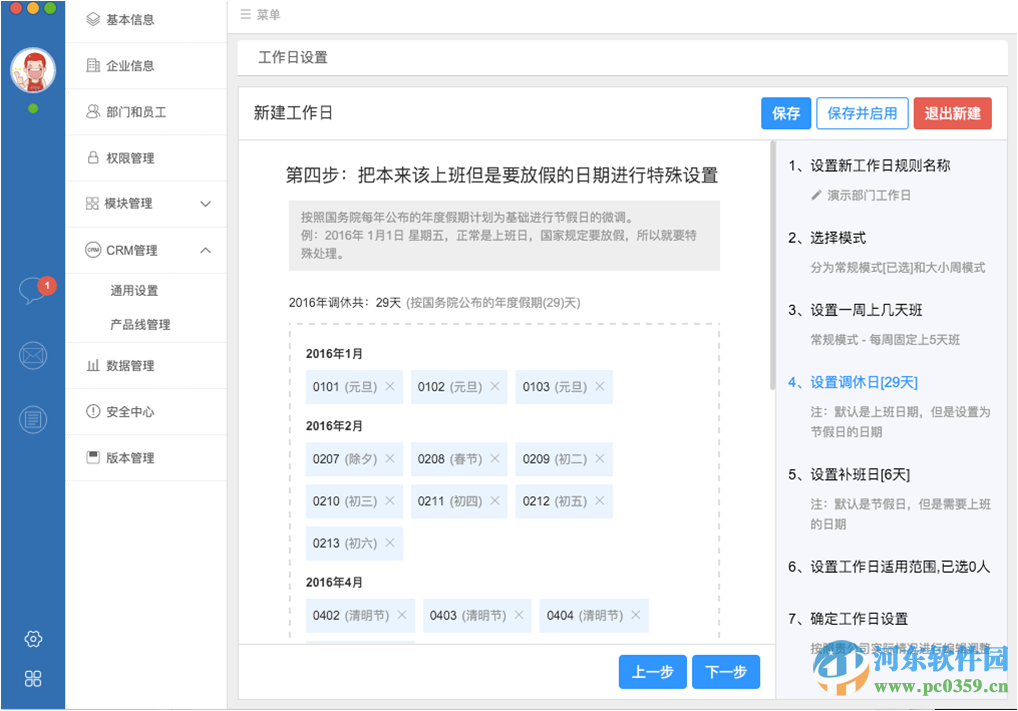Open settings via the gear icon
The image size is (1018, 711).
click(33, 638)
